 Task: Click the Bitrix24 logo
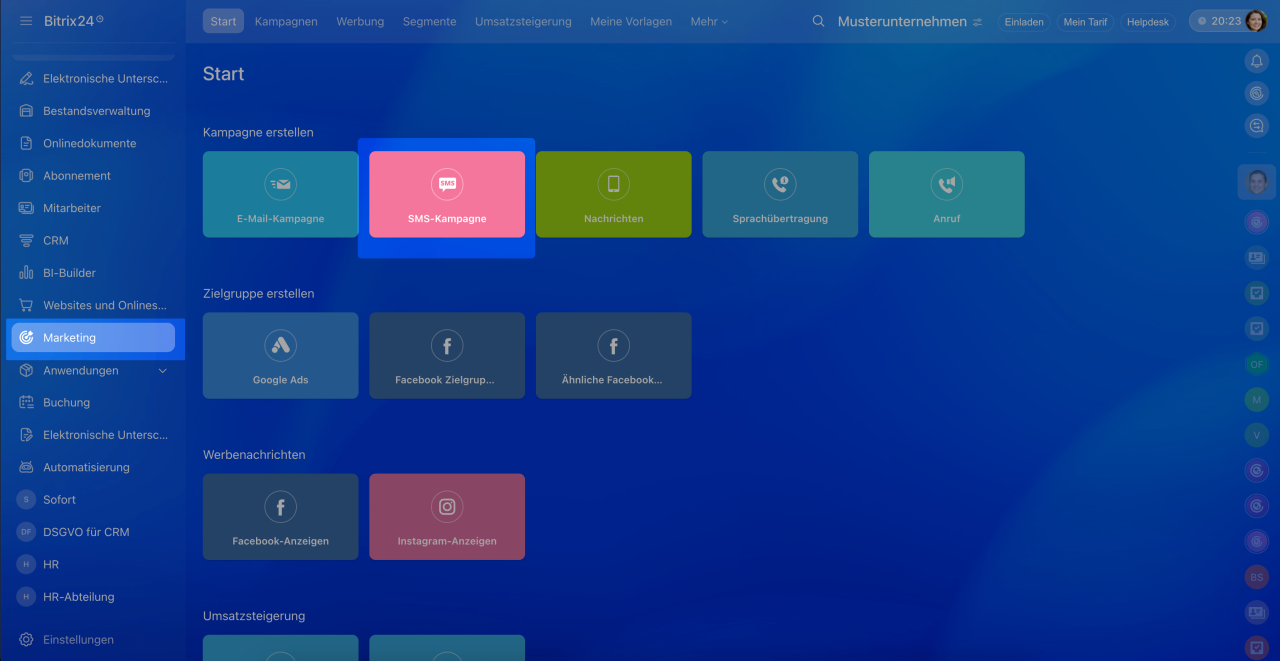(73, 21)
